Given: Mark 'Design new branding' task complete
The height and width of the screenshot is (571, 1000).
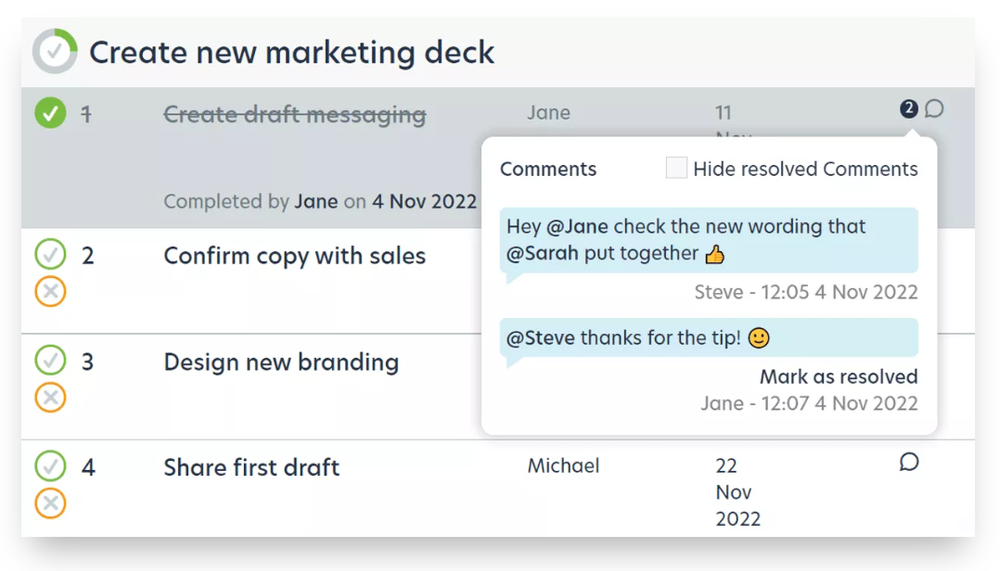Looking at the screenshot, I should (50, 360).
